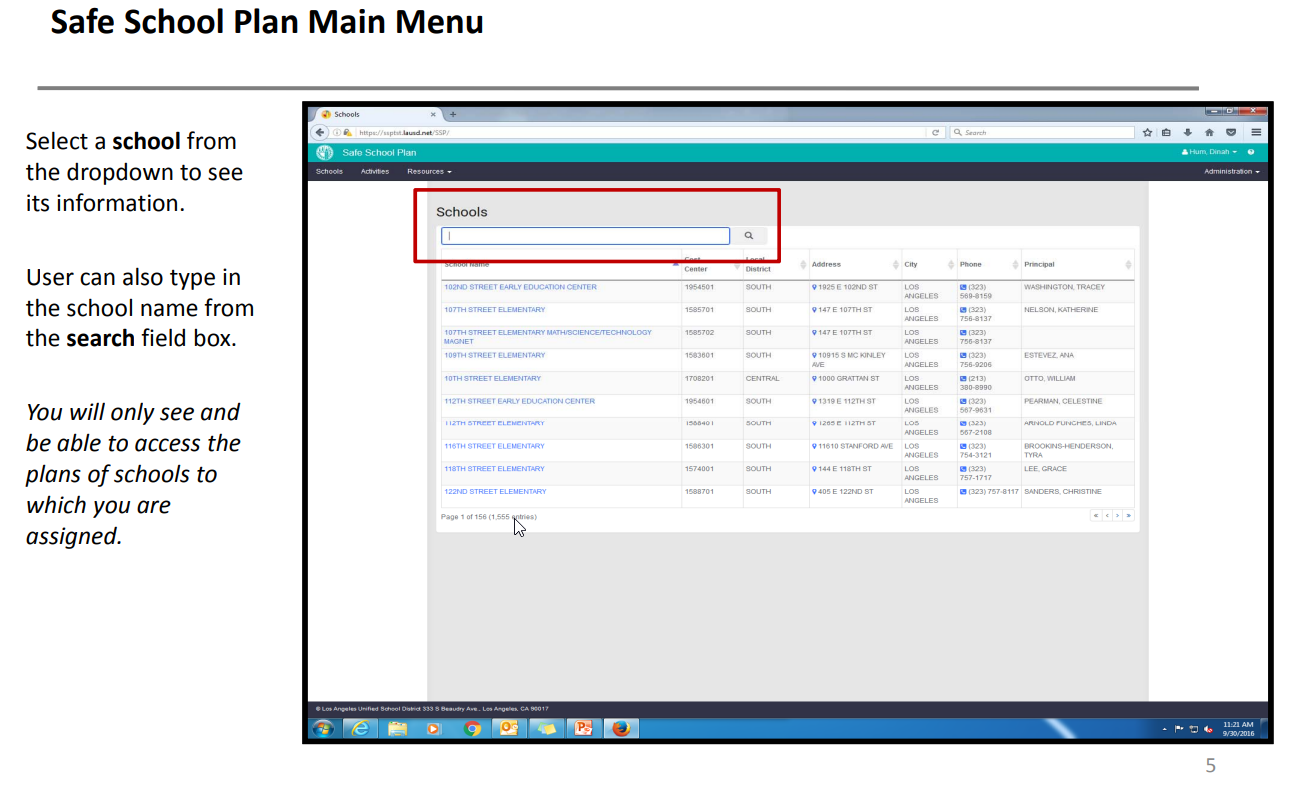
Task: Click the bookmark star icon in Firefox toolbar
Action: 1148,132
